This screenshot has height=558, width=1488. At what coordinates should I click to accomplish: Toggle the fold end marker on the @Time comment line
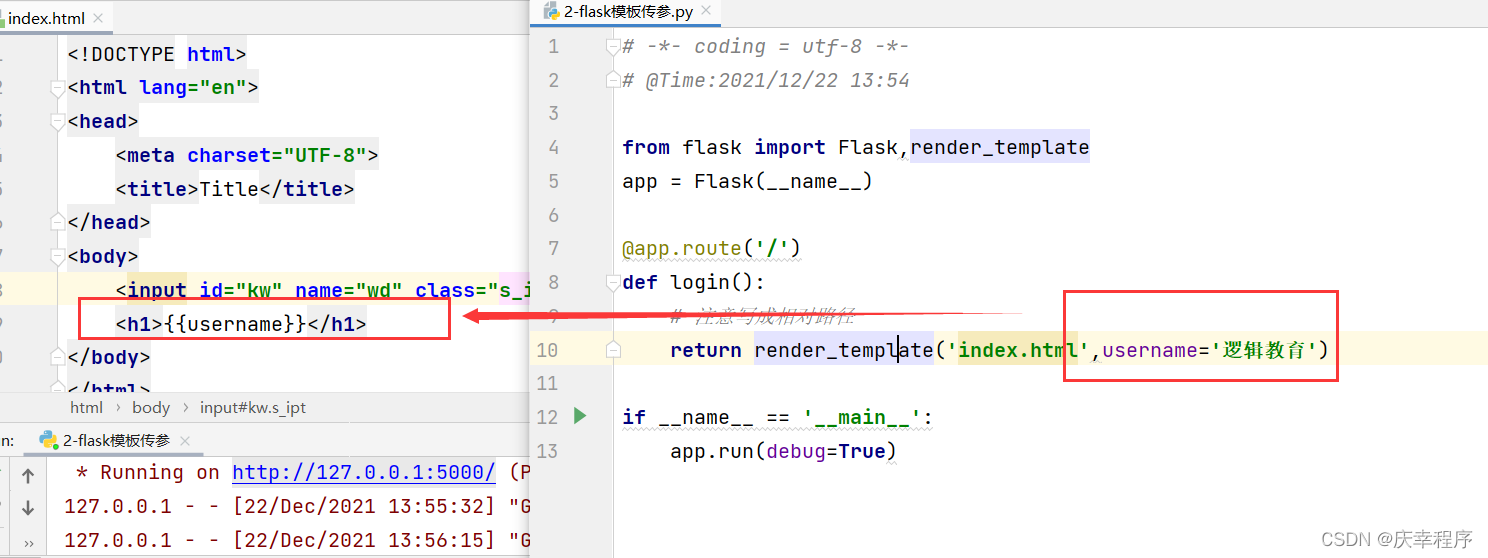coord(613,80)
